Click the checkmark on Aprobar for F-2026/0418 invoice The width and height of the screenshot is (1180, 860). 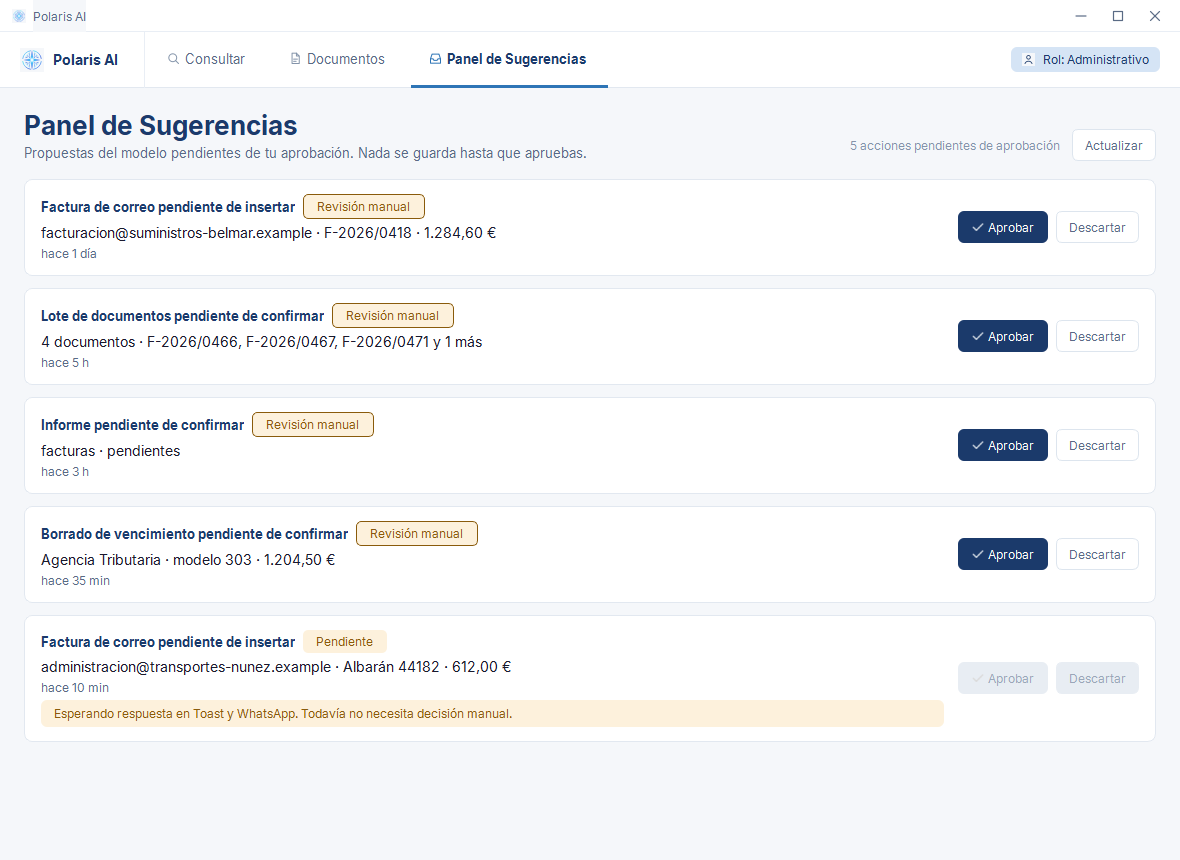978,227
